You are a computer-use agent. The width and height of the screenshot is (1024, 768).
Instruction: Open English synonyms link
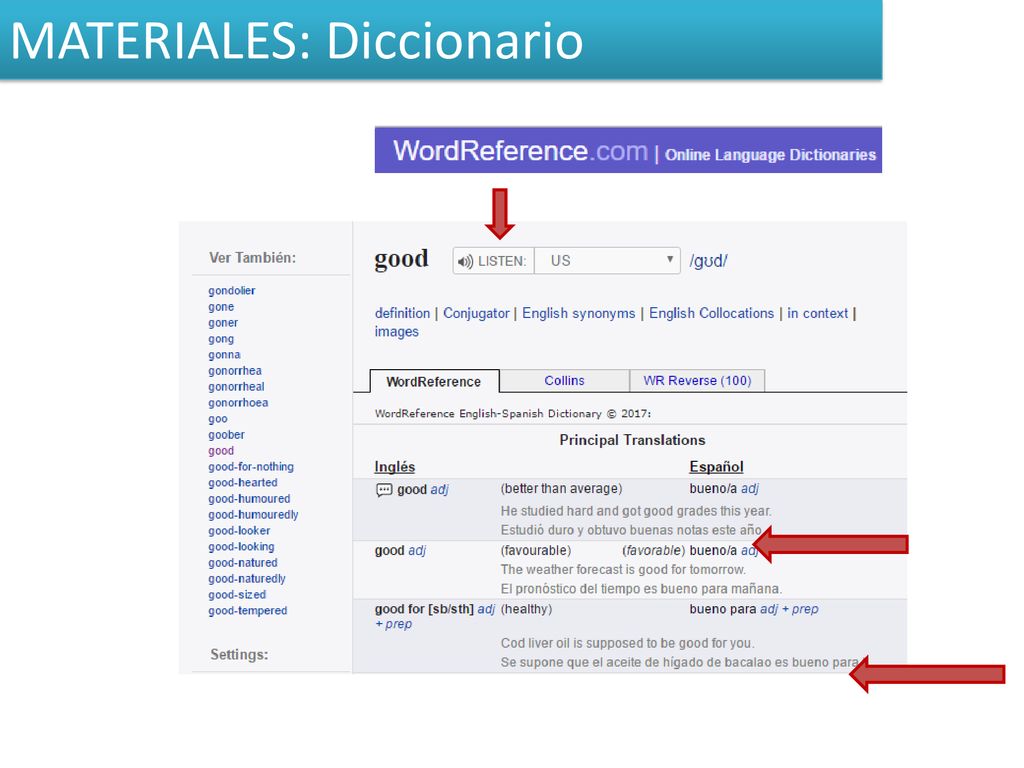(579, 313)
